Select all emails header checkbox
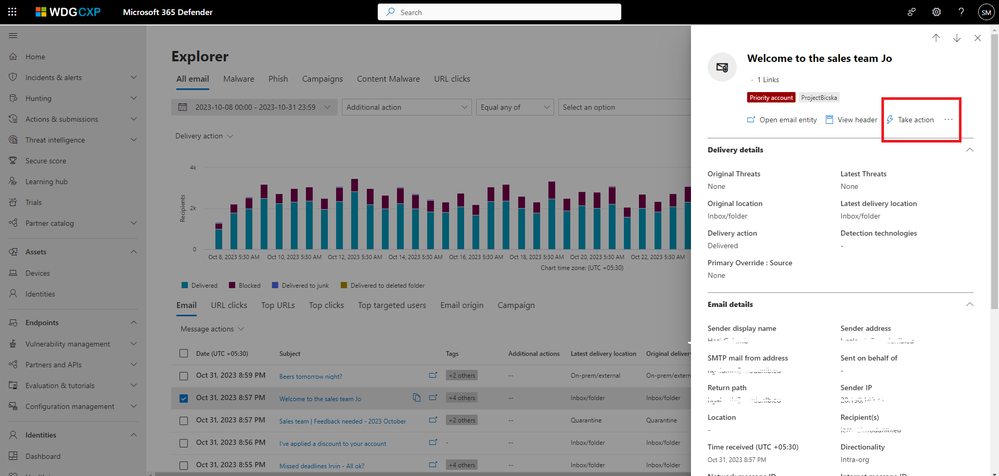 click(x=183, y=353)
